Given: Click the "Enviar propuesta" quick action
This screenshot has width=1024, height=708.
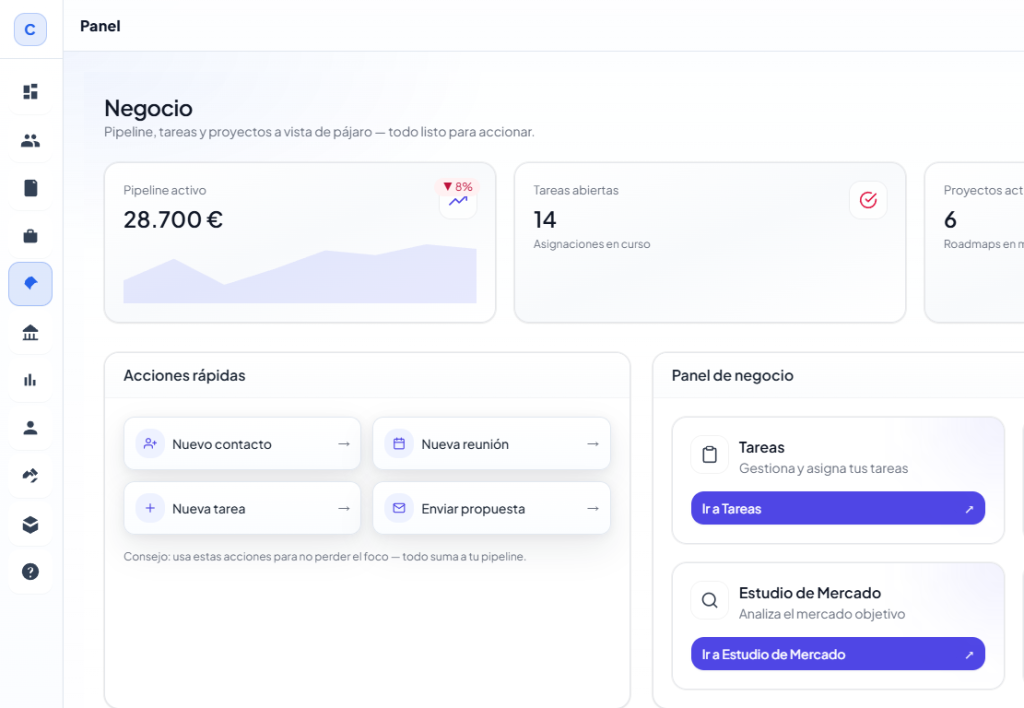Looking at the screenshot, I should [491, 508].
